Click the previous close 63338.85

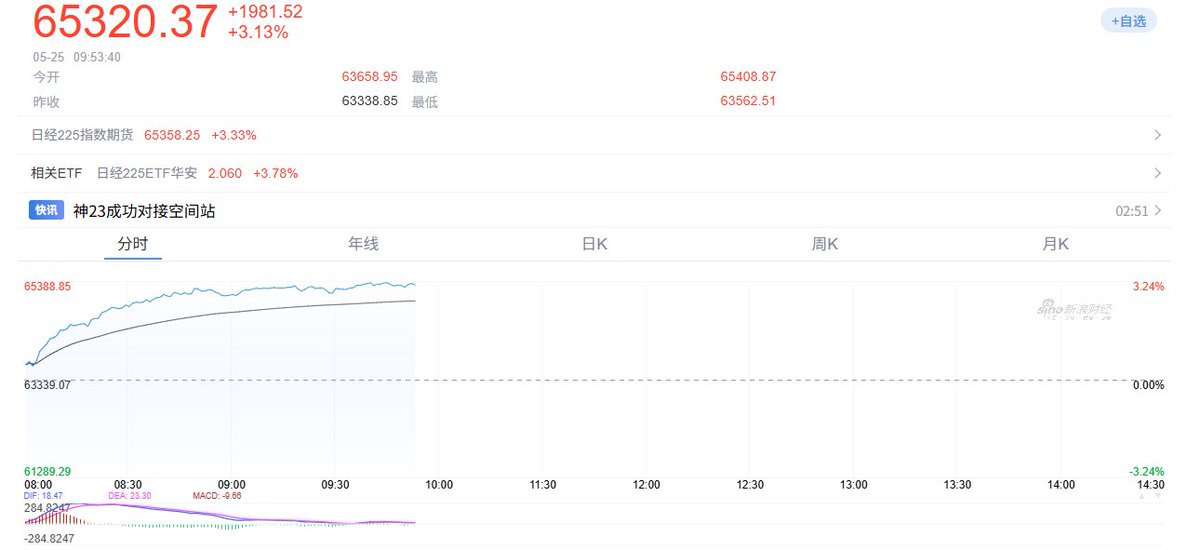(370, 101)
